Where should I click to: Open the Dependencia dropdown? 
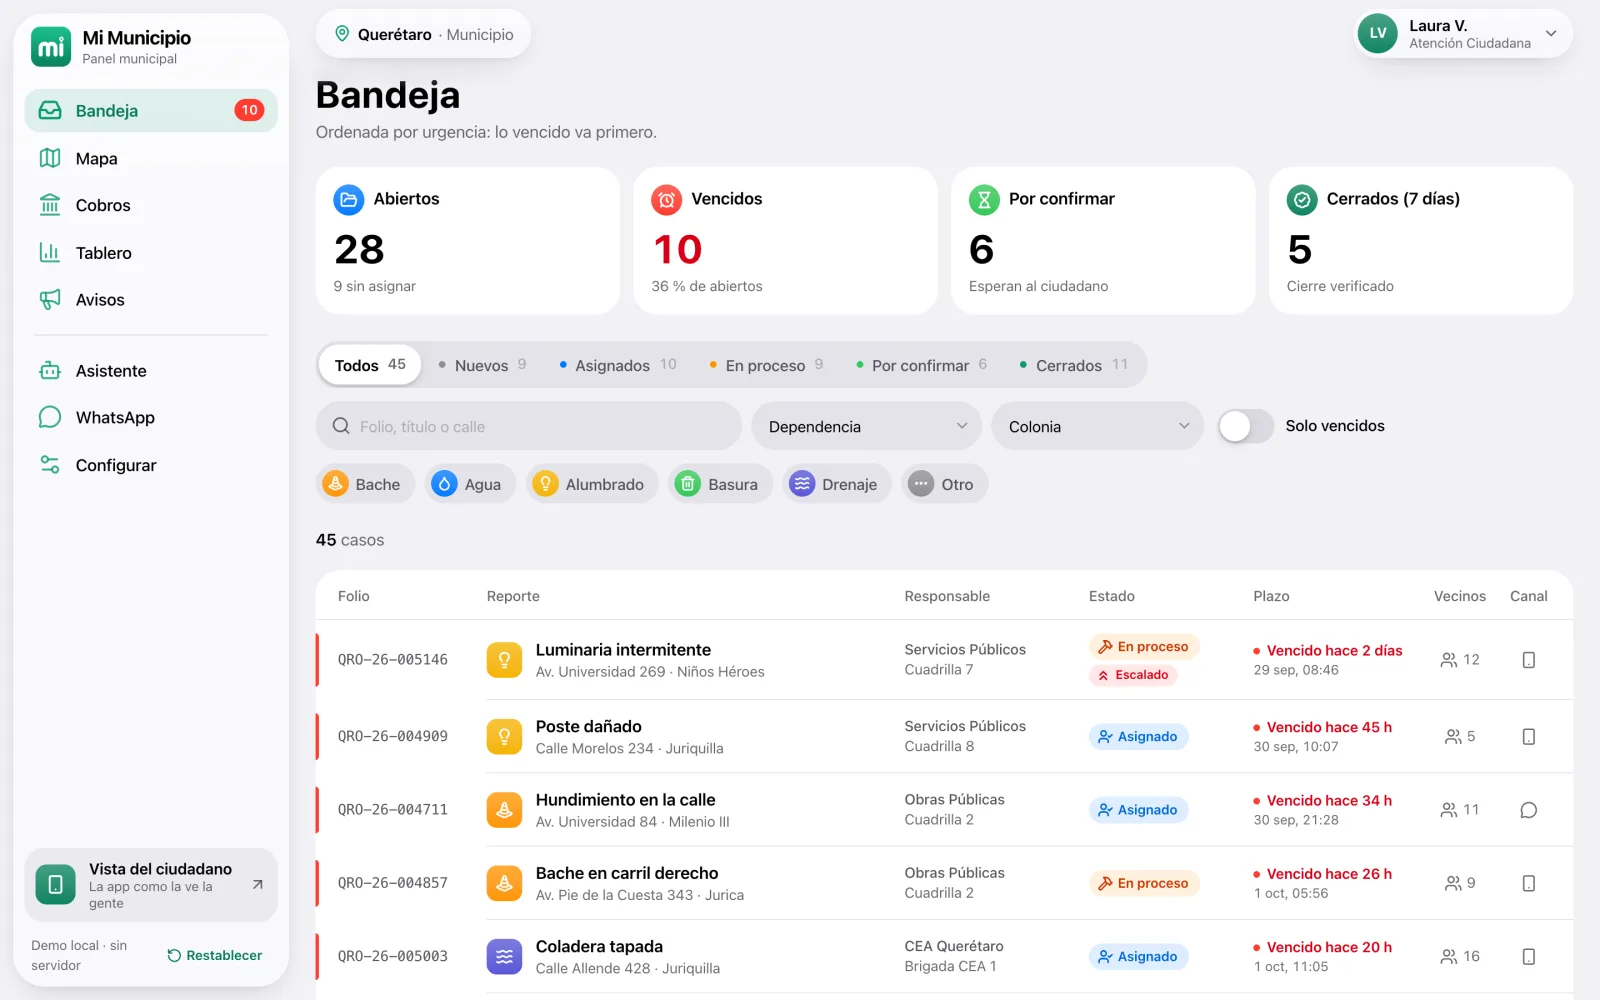click(866, 426)
